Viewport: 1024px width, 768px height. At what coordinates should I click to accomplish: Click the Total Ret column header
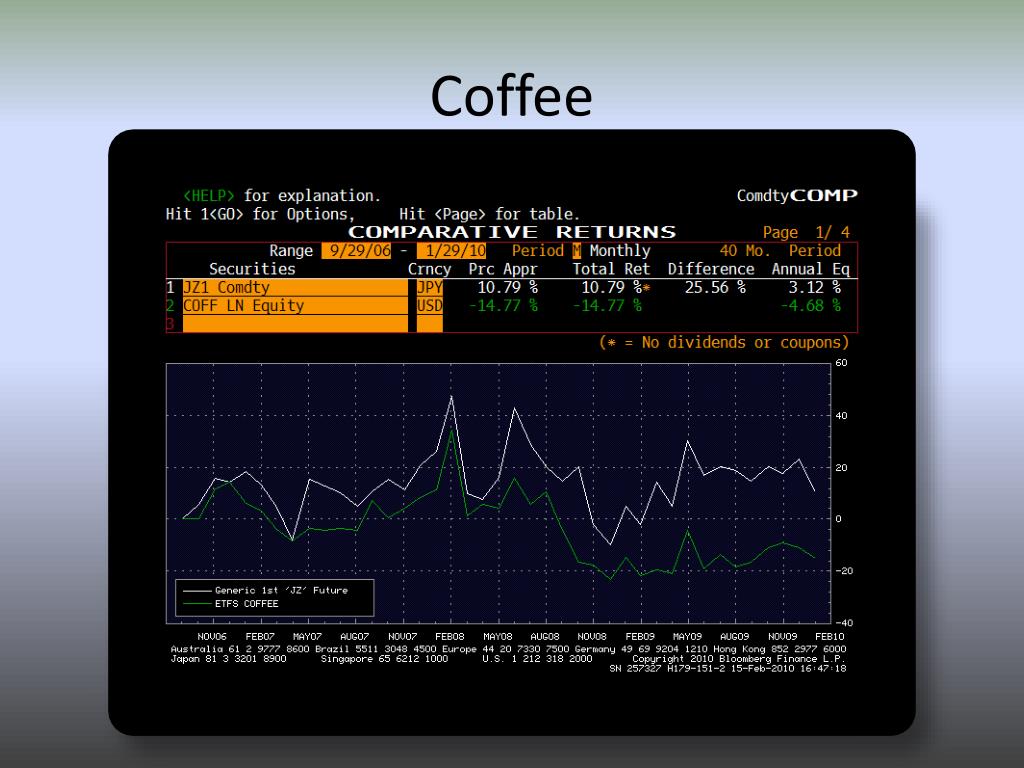pos(611,269)
